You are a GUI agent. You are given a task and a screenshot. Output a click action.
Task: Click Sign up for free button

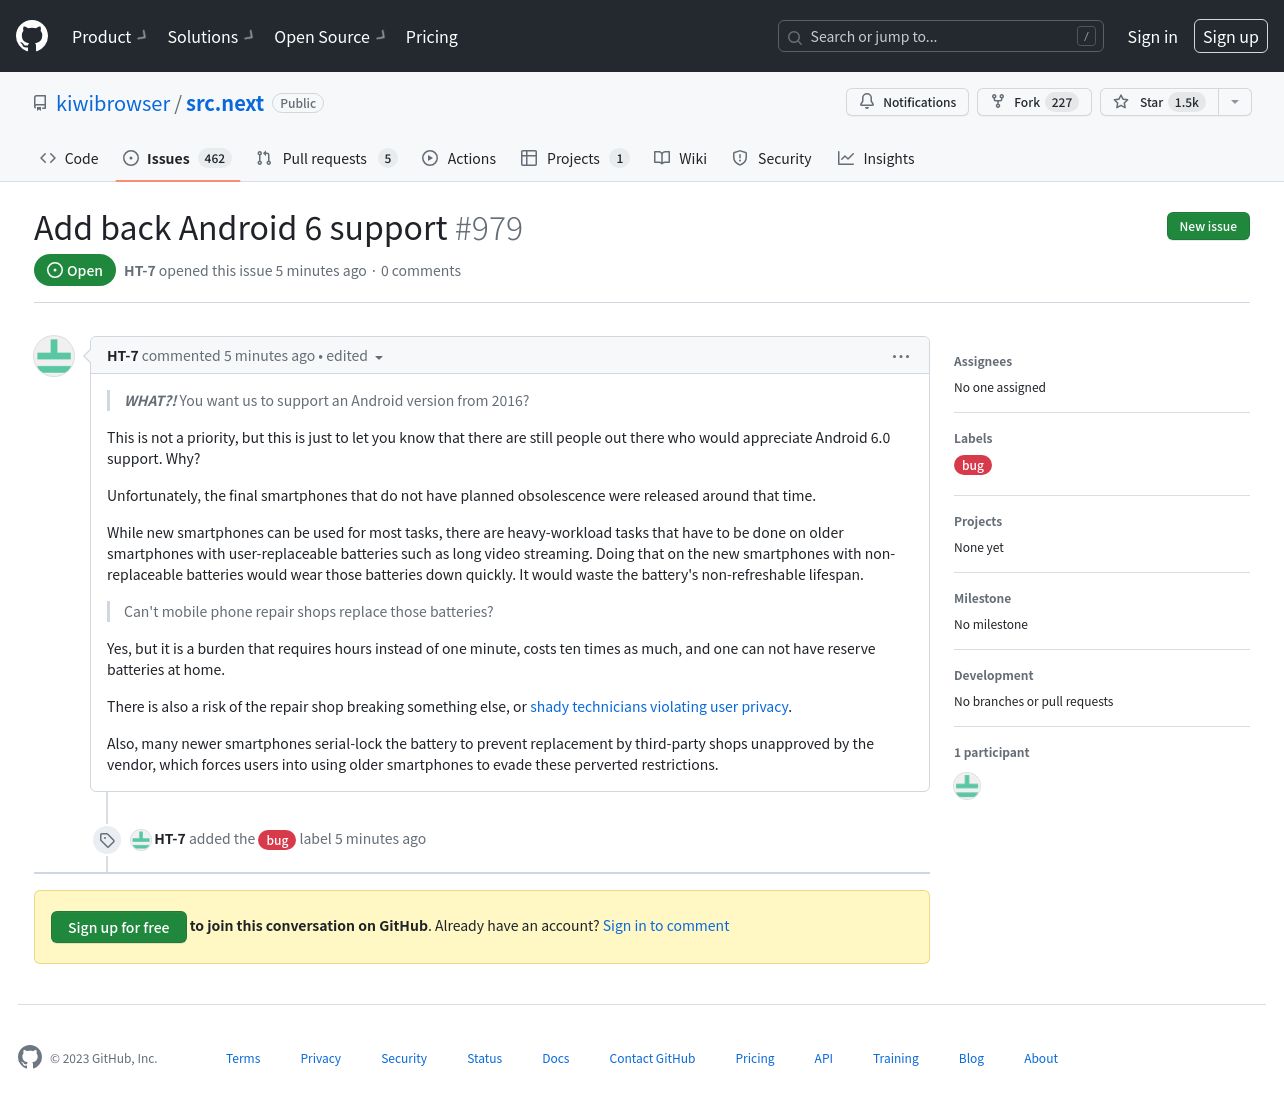tap(119, 927)
